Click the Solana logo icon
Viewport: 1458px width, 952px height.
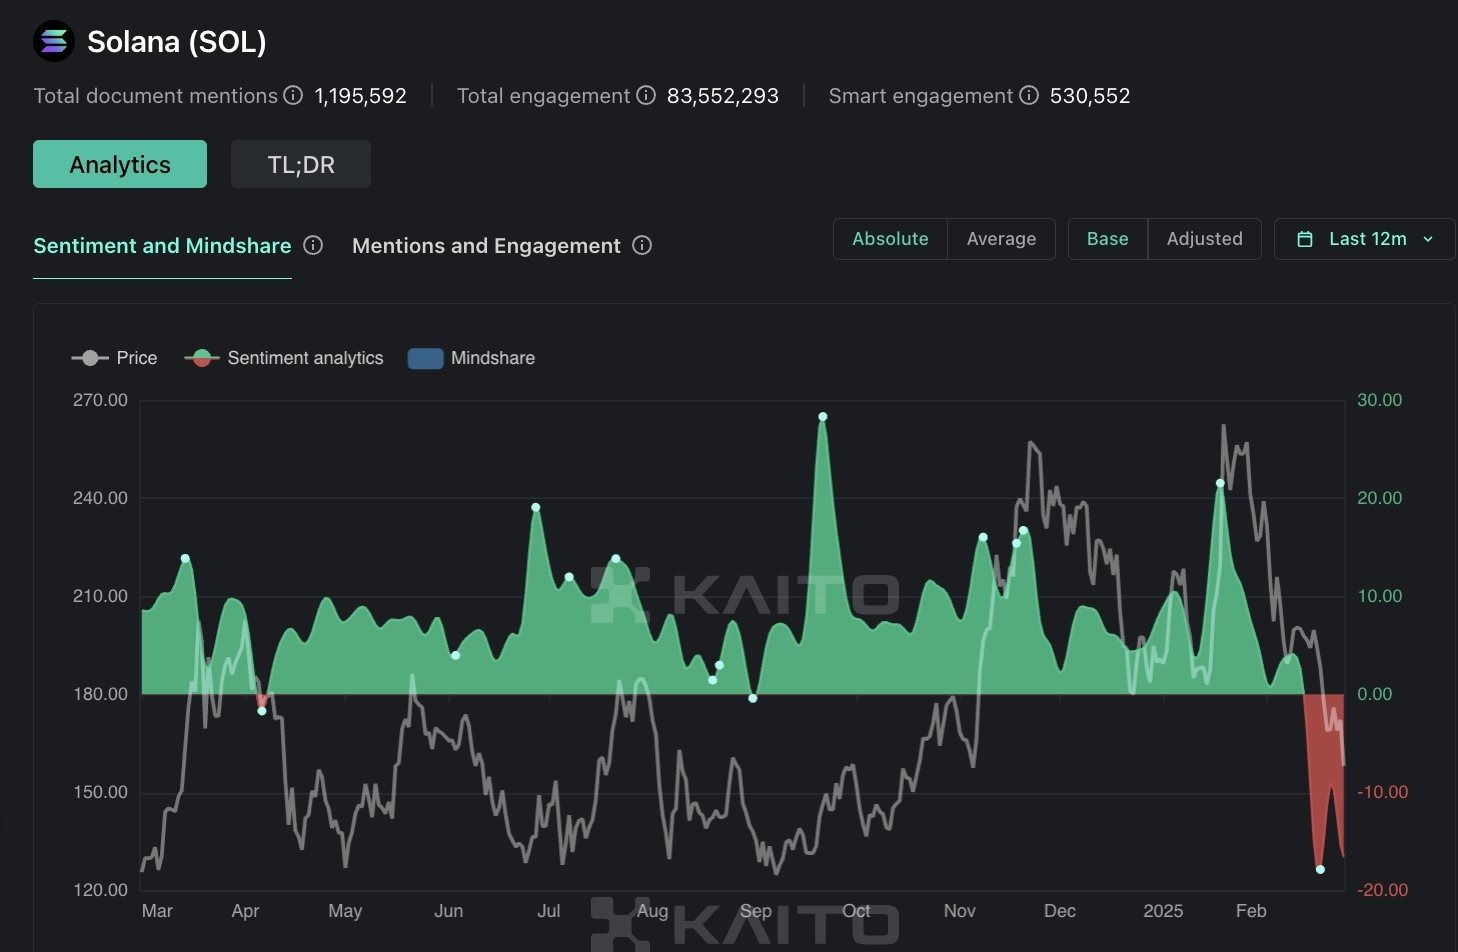pos(54,41)
